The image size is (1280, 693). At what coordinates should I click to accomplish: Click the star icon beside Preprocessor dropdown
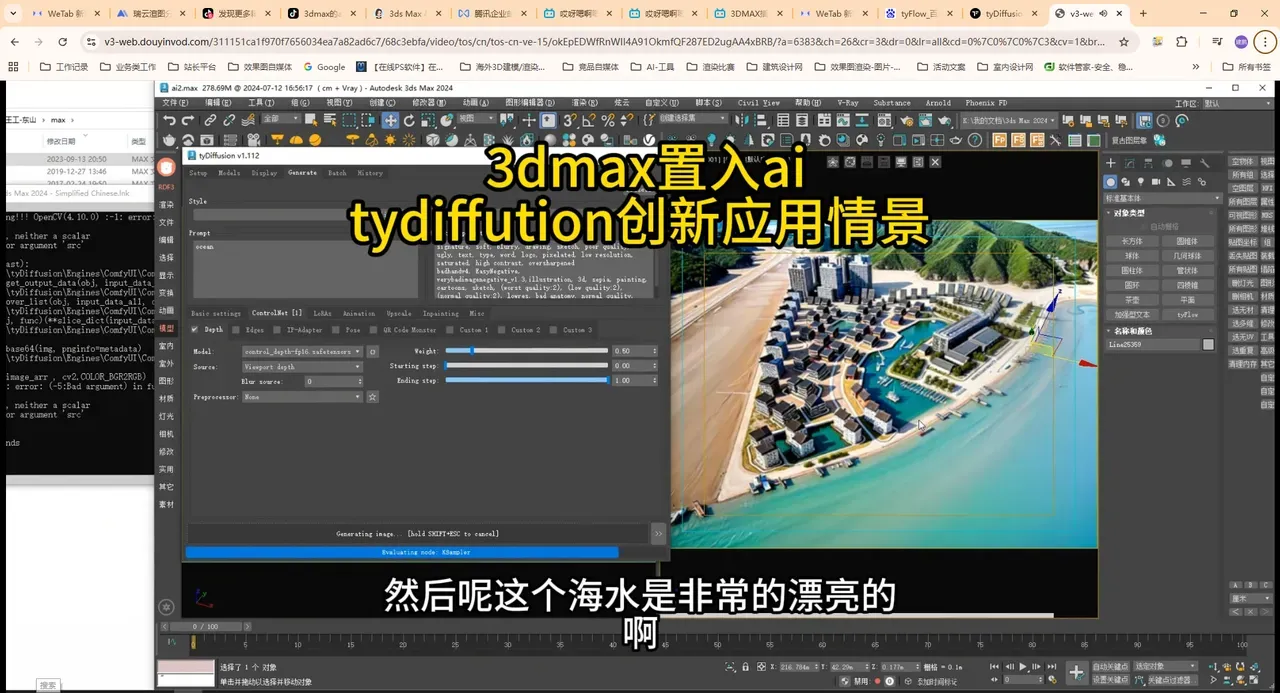click(372, 397)
